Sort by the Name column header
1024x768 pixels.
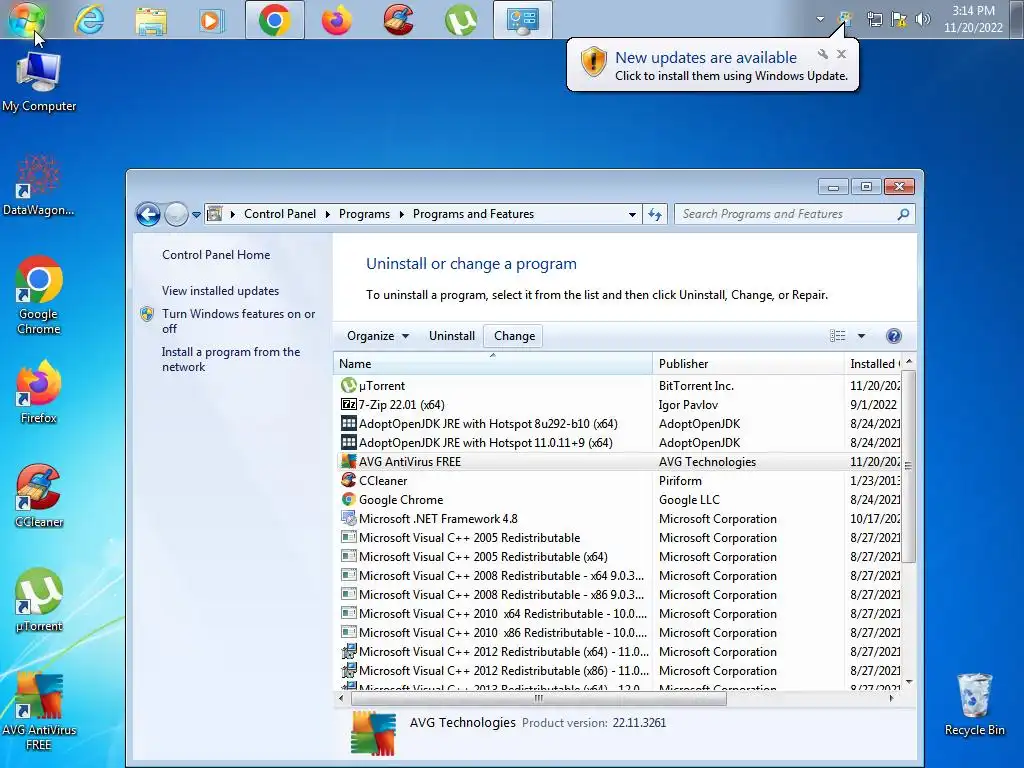pyautogui.click(x=493, y=364)
